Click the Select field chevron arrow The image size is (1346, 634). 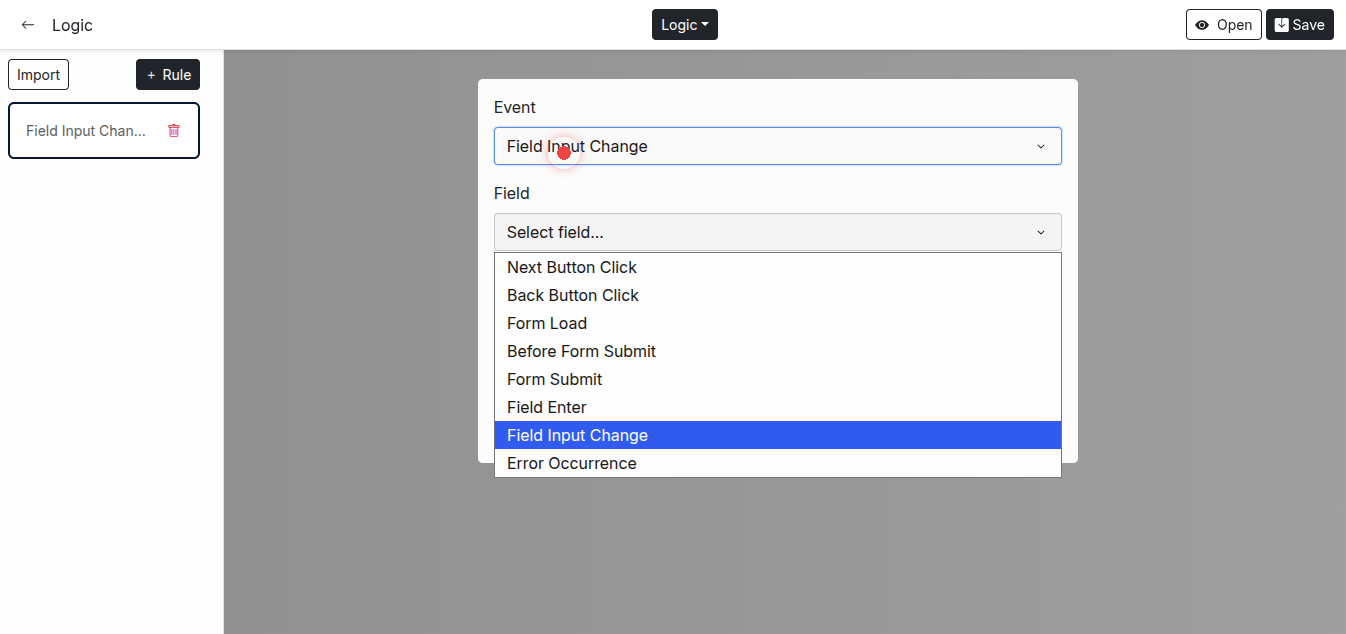click(1040, 233)
